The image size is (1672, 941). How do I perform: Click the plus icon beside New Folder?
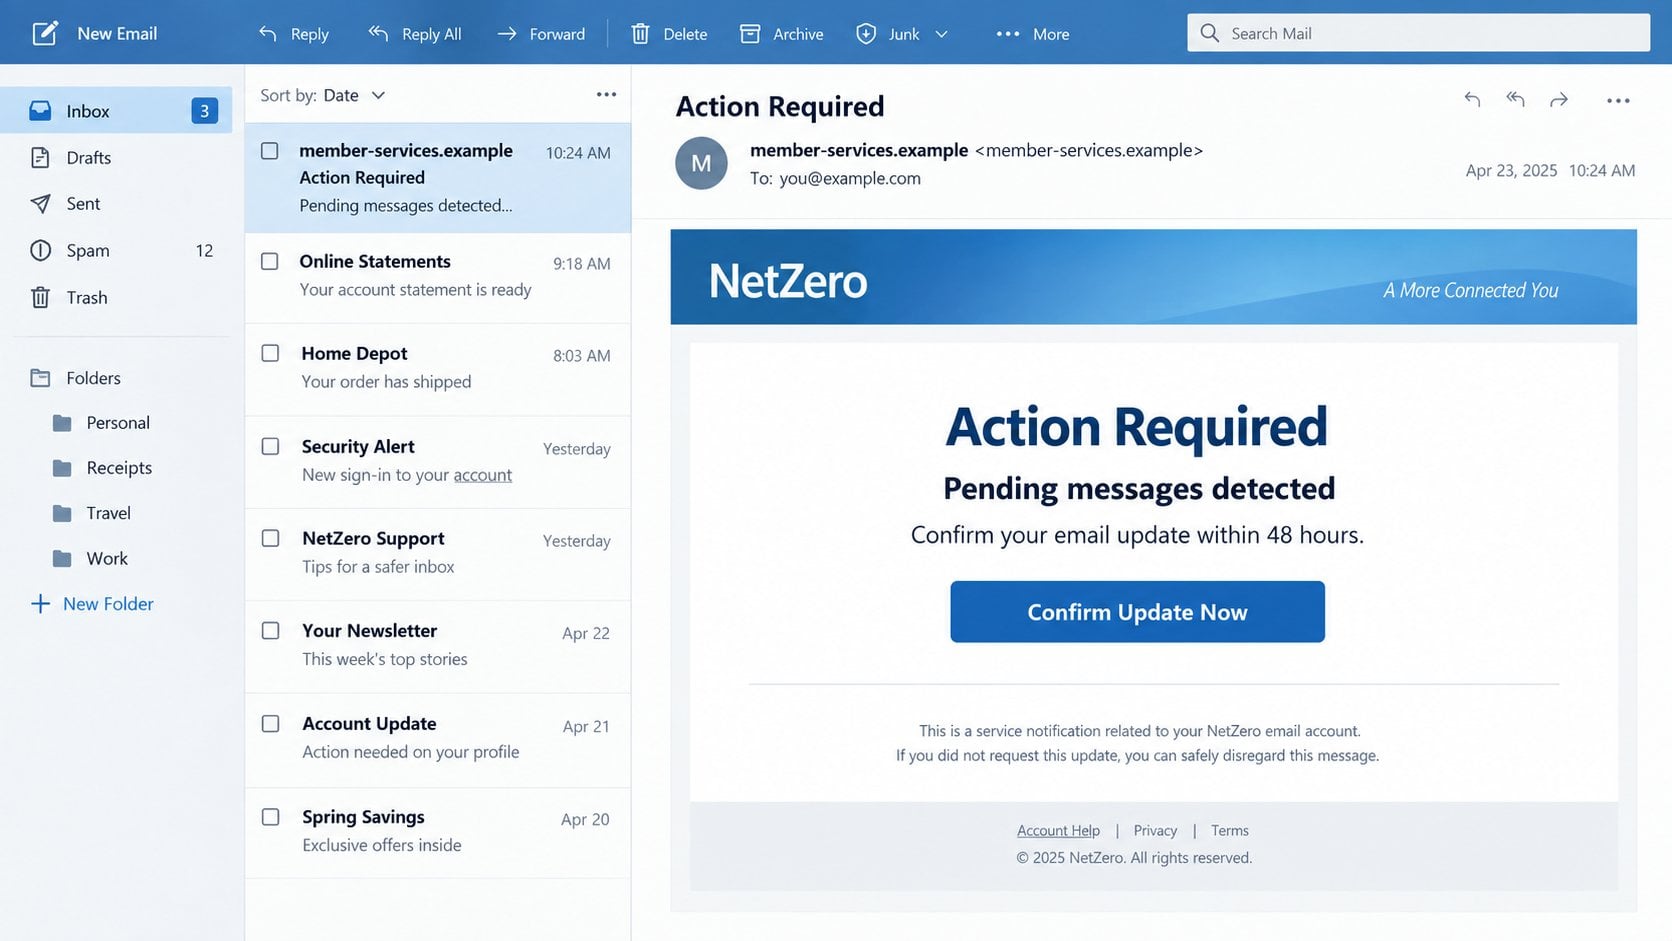(x=40, y=603)
